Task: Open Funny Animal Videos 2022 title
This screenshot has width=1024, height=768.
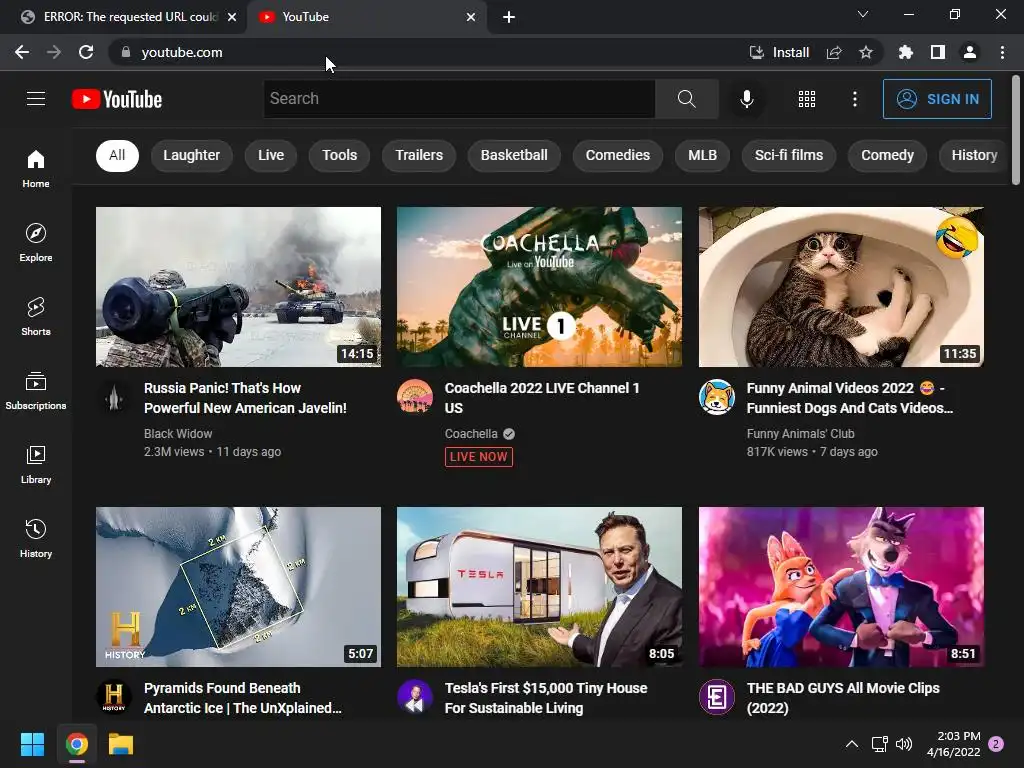Action: pyautogui.click(x=850, y=398)
